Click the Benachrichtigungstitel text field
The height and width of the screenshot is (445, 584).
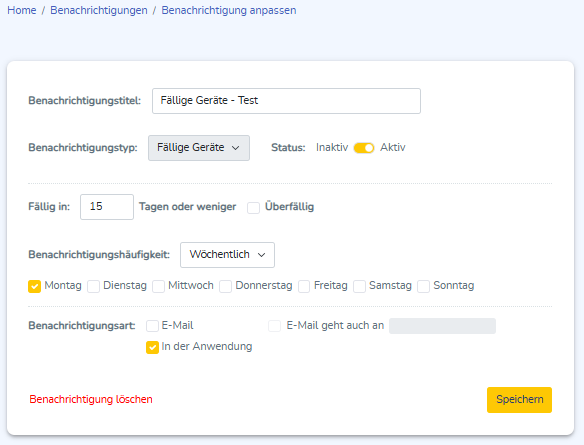pyautogui.click(x=286, y=101)
